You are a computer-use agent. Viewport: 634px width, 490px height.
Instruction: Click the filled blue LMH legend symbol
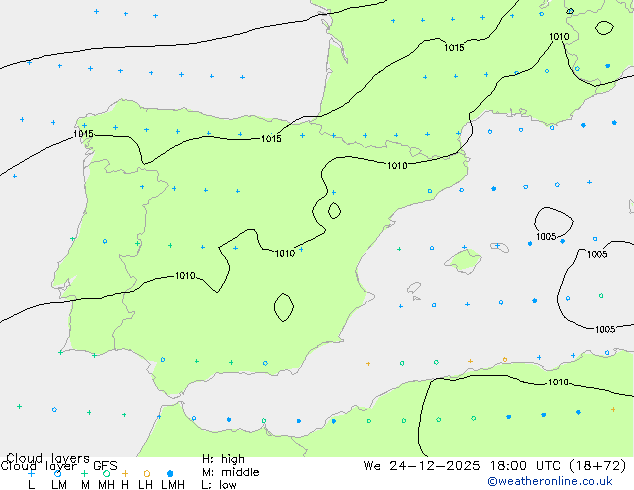pos(170,473)
